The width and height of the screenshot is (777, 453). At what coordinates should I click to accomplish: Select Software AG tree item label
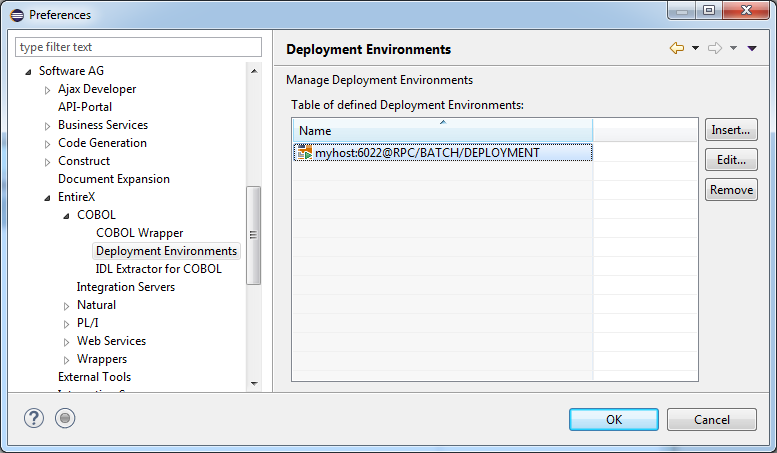point(71,71)
